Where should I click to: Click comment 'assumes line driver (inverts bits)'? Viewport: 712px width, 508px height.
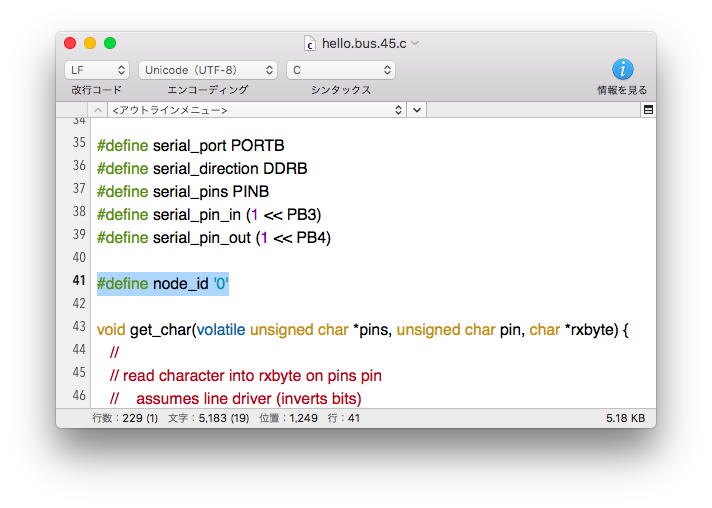point(248,399)
